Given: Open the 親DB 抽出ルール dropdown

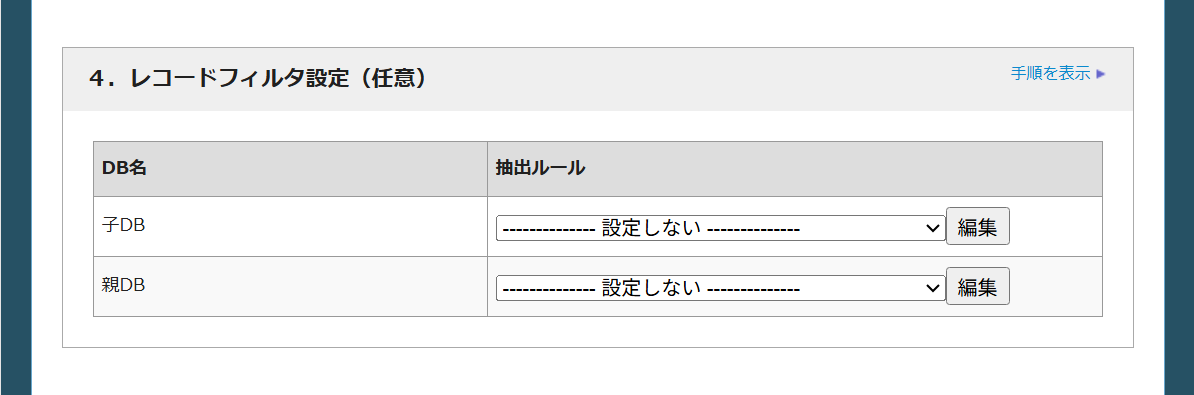Looking at the screenshot, I should (x=720, y=288).
